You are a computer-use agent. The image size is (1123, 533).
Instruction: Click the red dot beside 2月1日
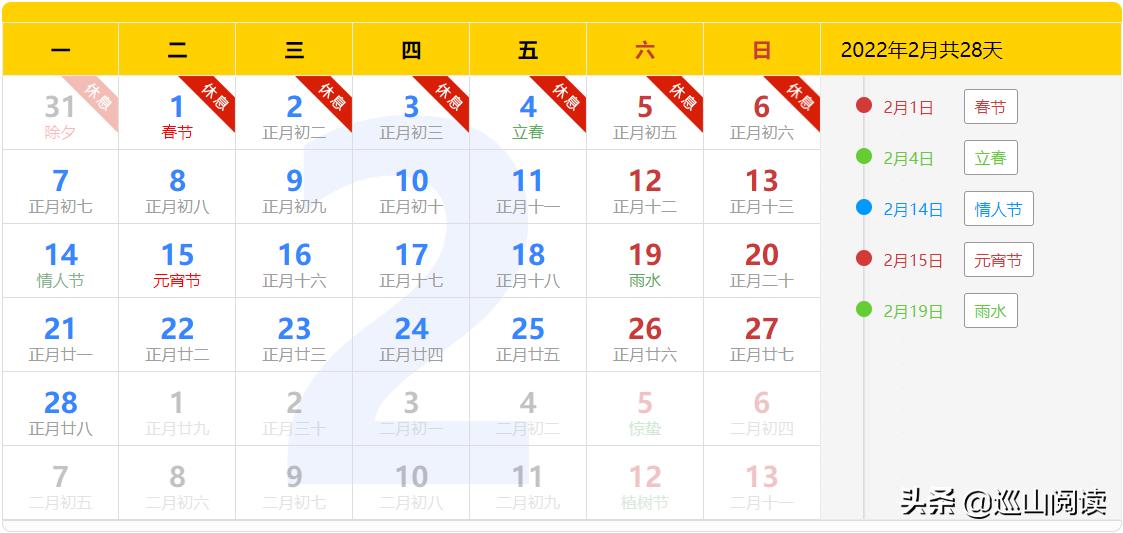(864, 106)
